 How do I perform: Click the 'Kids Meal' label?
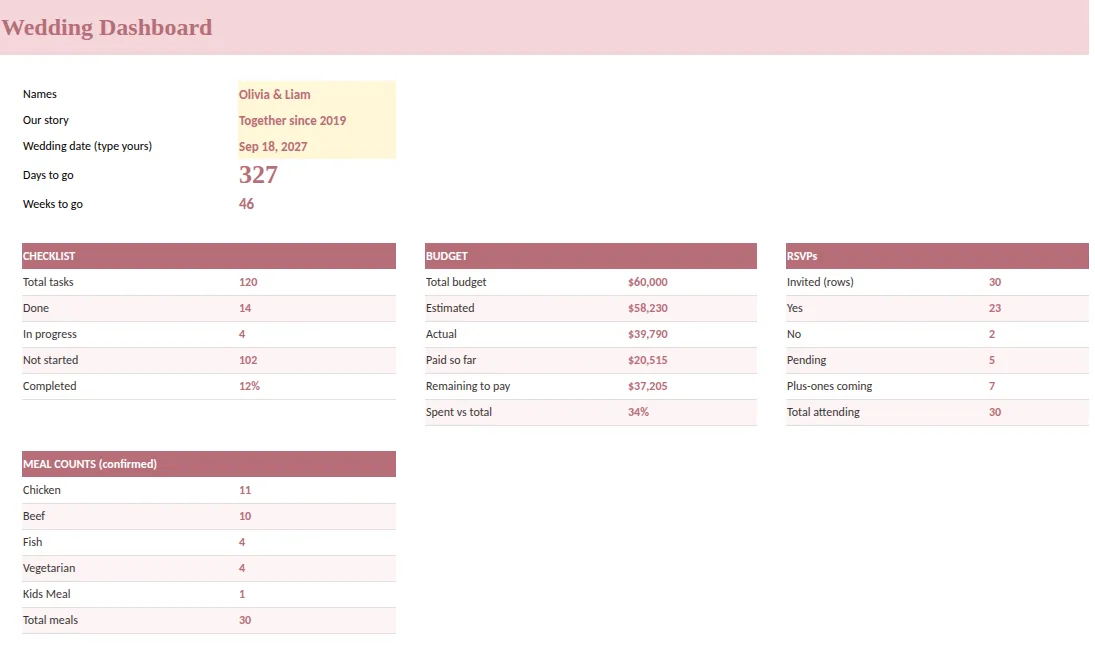point(47,595)
